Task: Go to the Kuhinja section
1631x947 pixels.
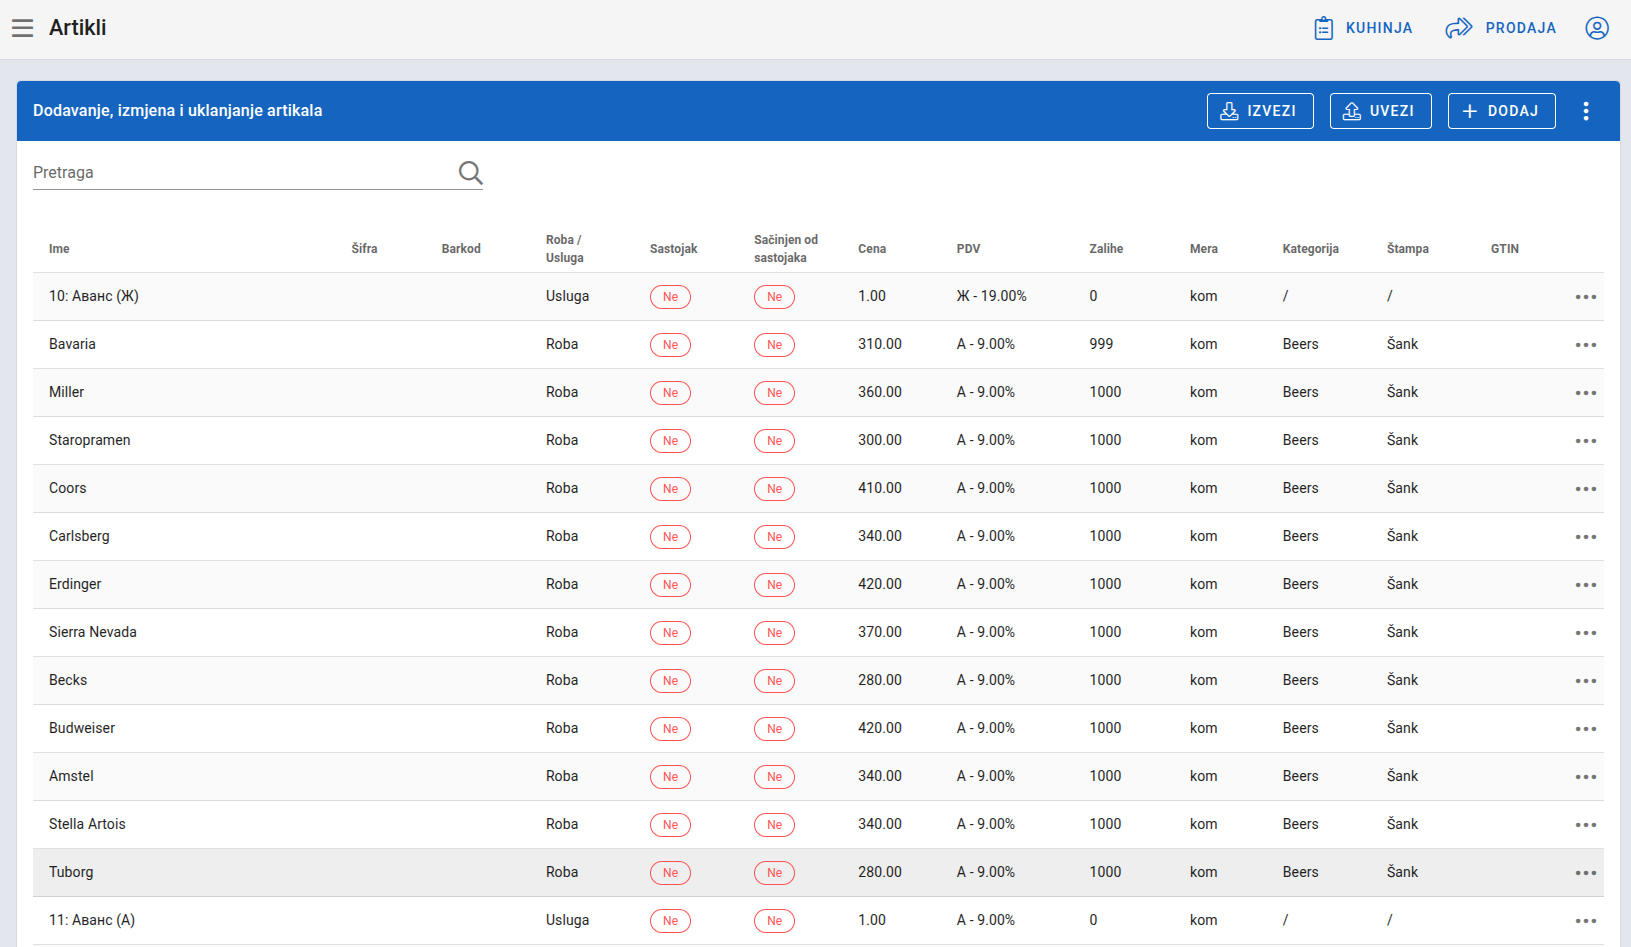Action: coord(1363,28)
